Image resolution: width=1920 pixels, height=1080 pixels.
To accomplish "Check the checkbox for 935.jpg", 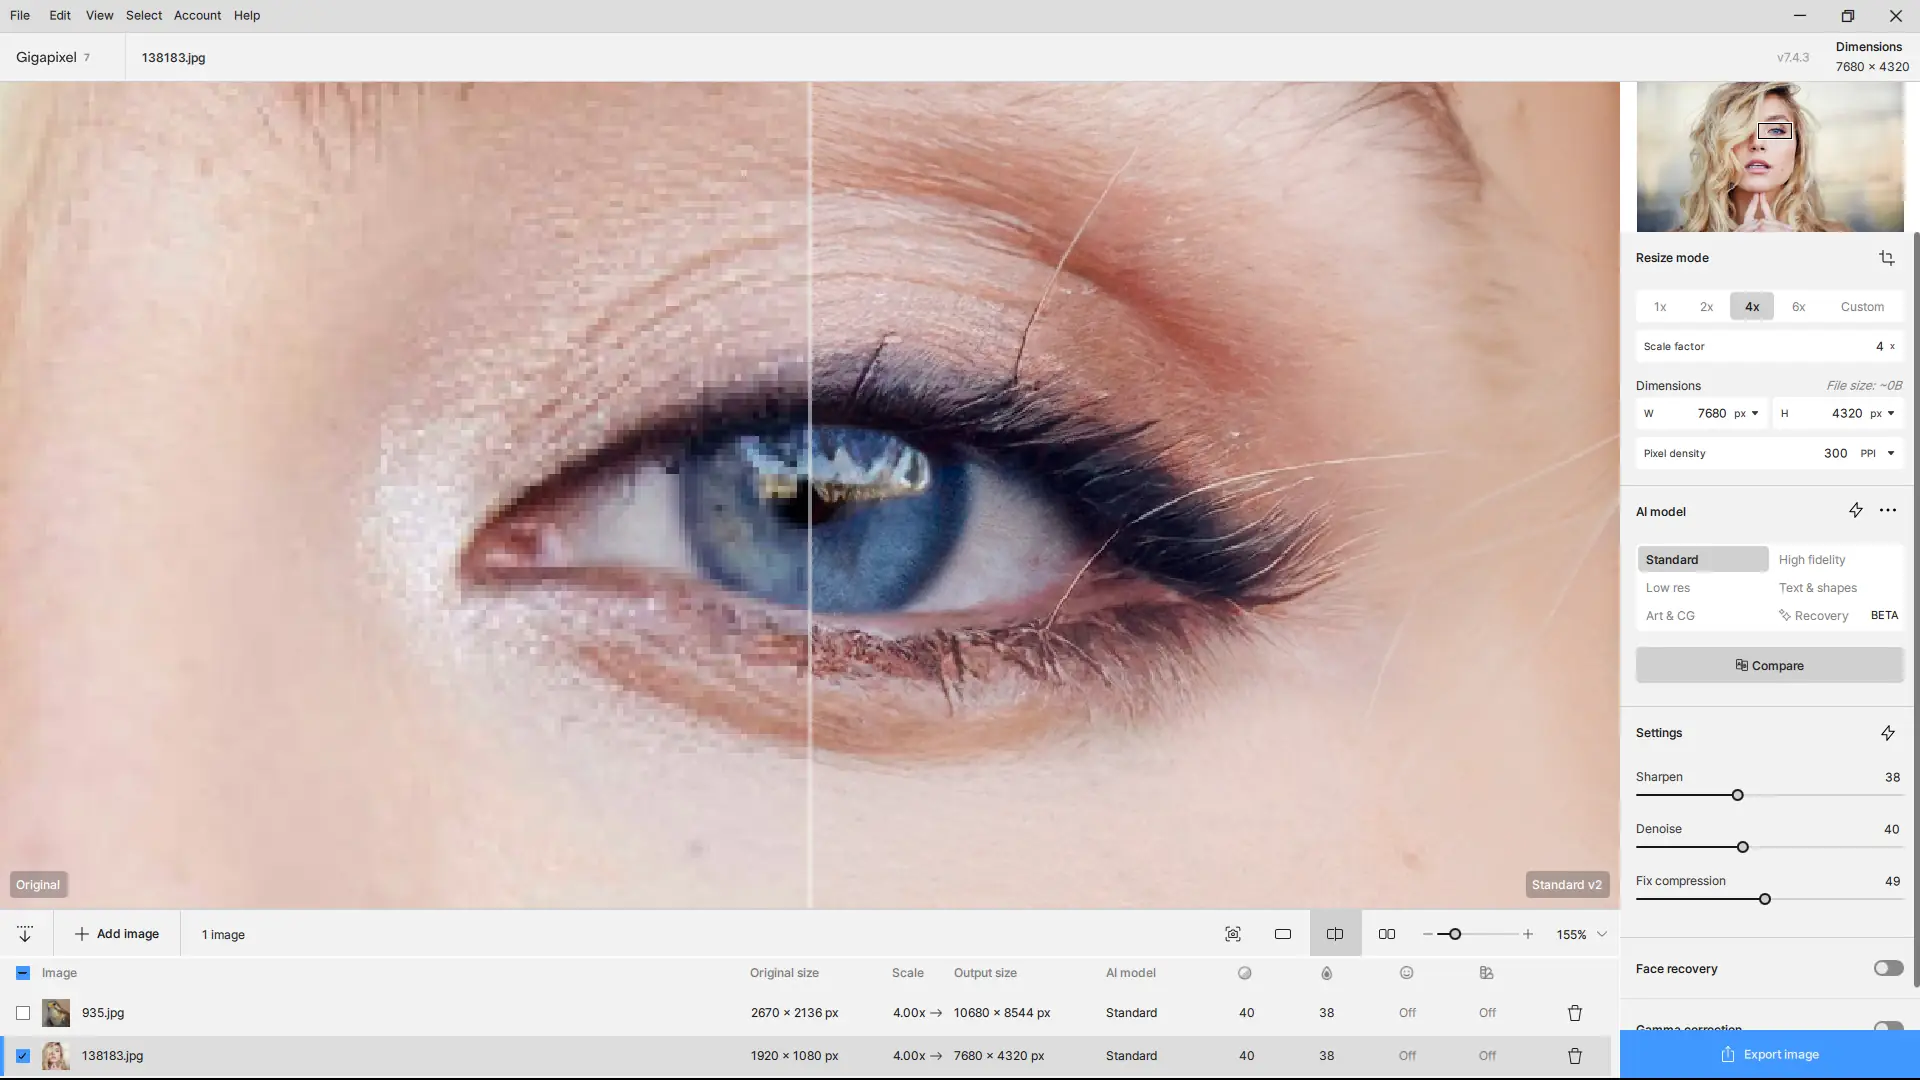I will pyautogui.click(x=23, y=1013).
